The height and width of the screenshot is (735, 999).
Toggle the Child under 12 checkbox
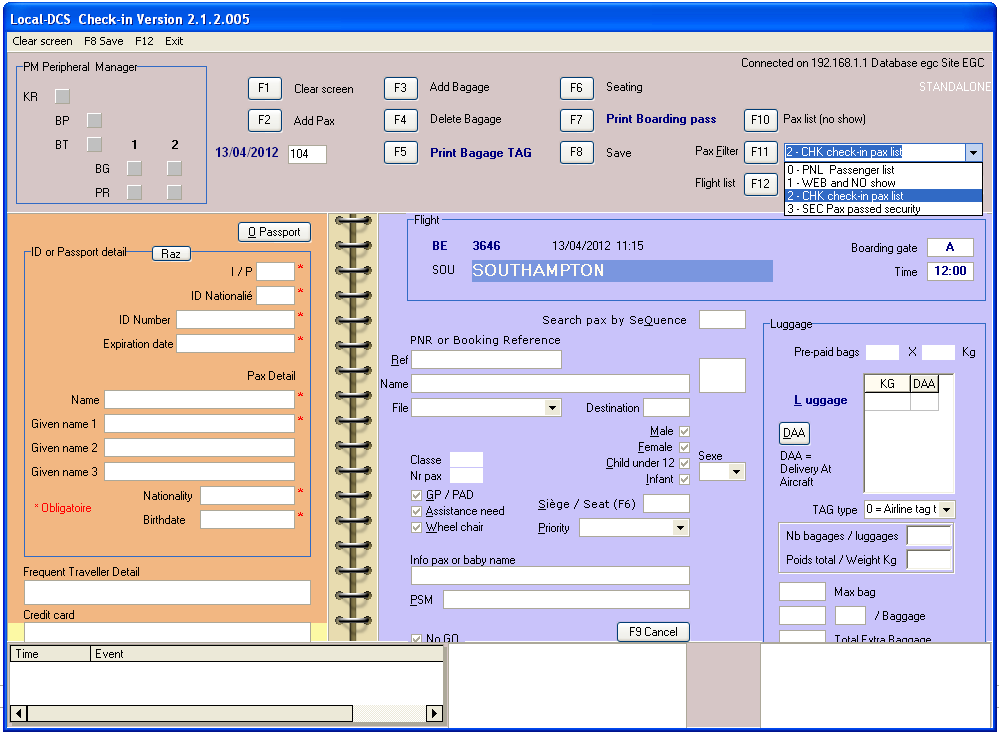pos(684,463)
